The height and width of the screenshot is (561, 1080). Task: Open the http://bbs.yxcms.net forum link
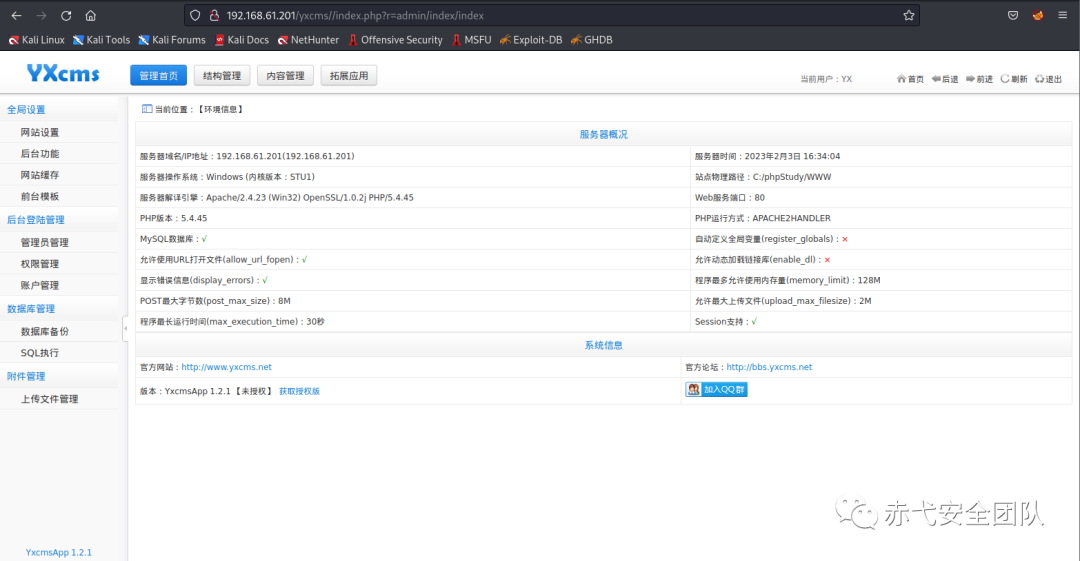(x=769, y=367)
